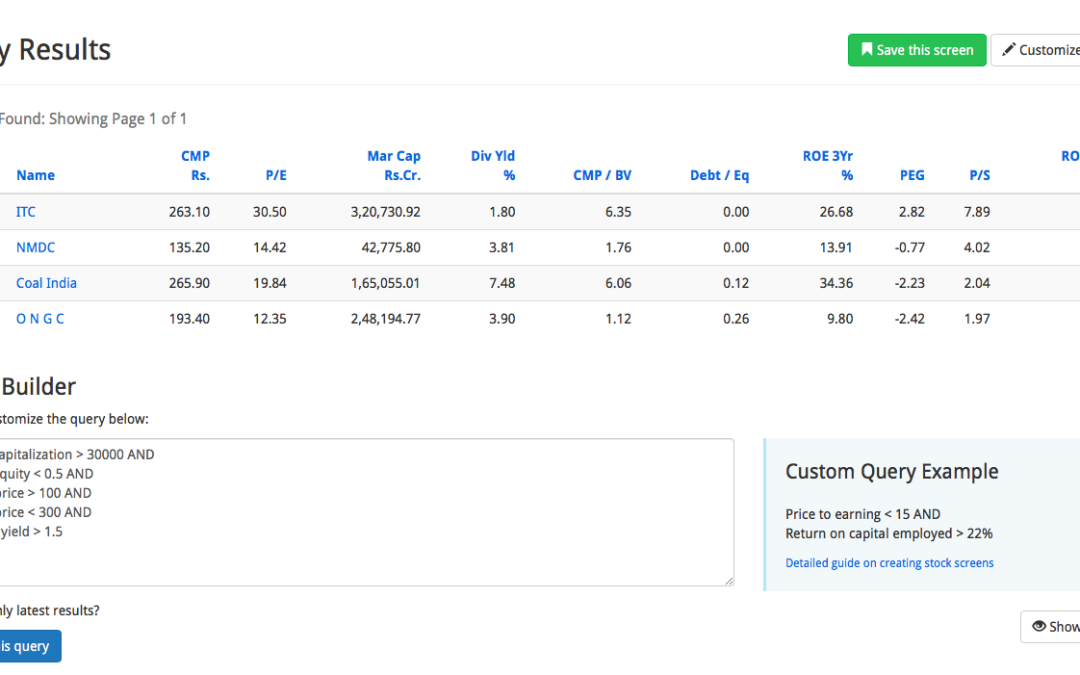Sort by the P/S column header

[x=979, y=175]
